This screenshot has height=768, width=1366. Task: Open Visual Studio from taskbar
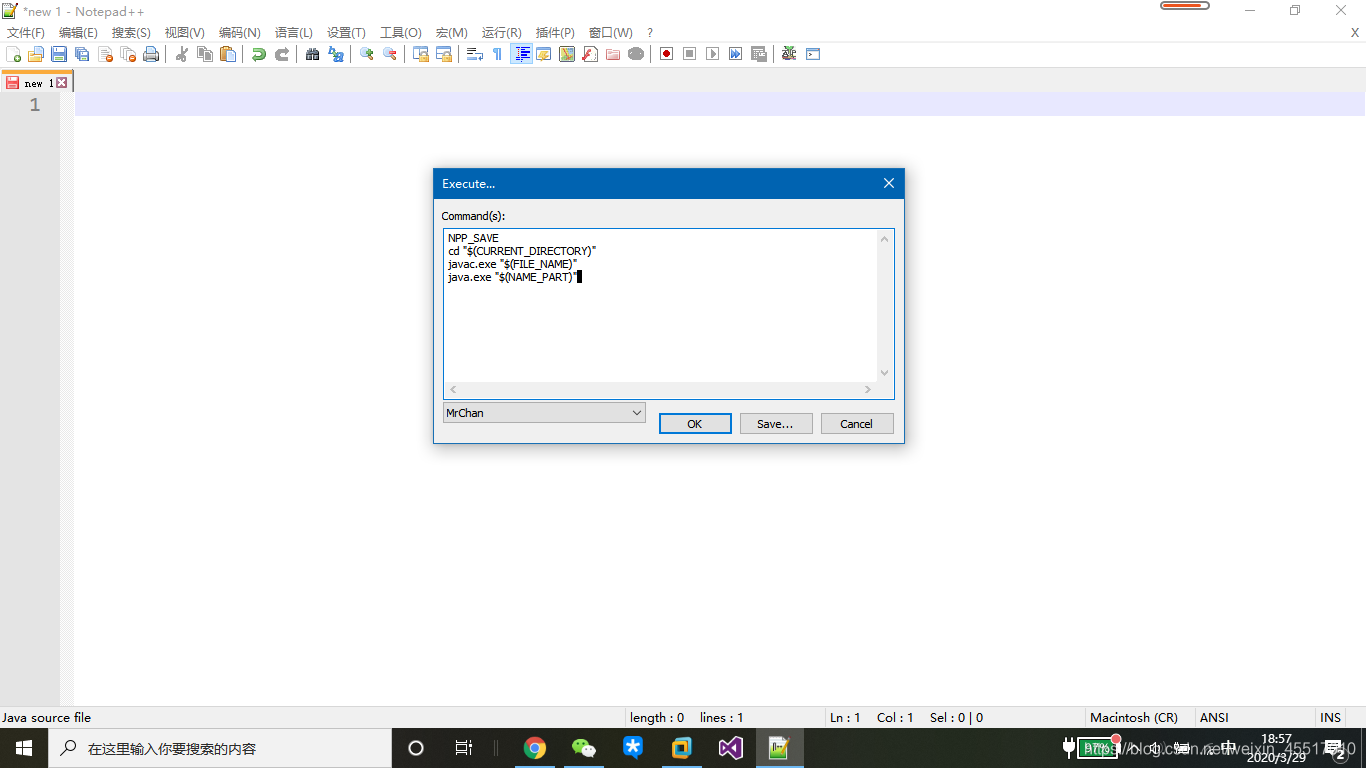(730, 748)
